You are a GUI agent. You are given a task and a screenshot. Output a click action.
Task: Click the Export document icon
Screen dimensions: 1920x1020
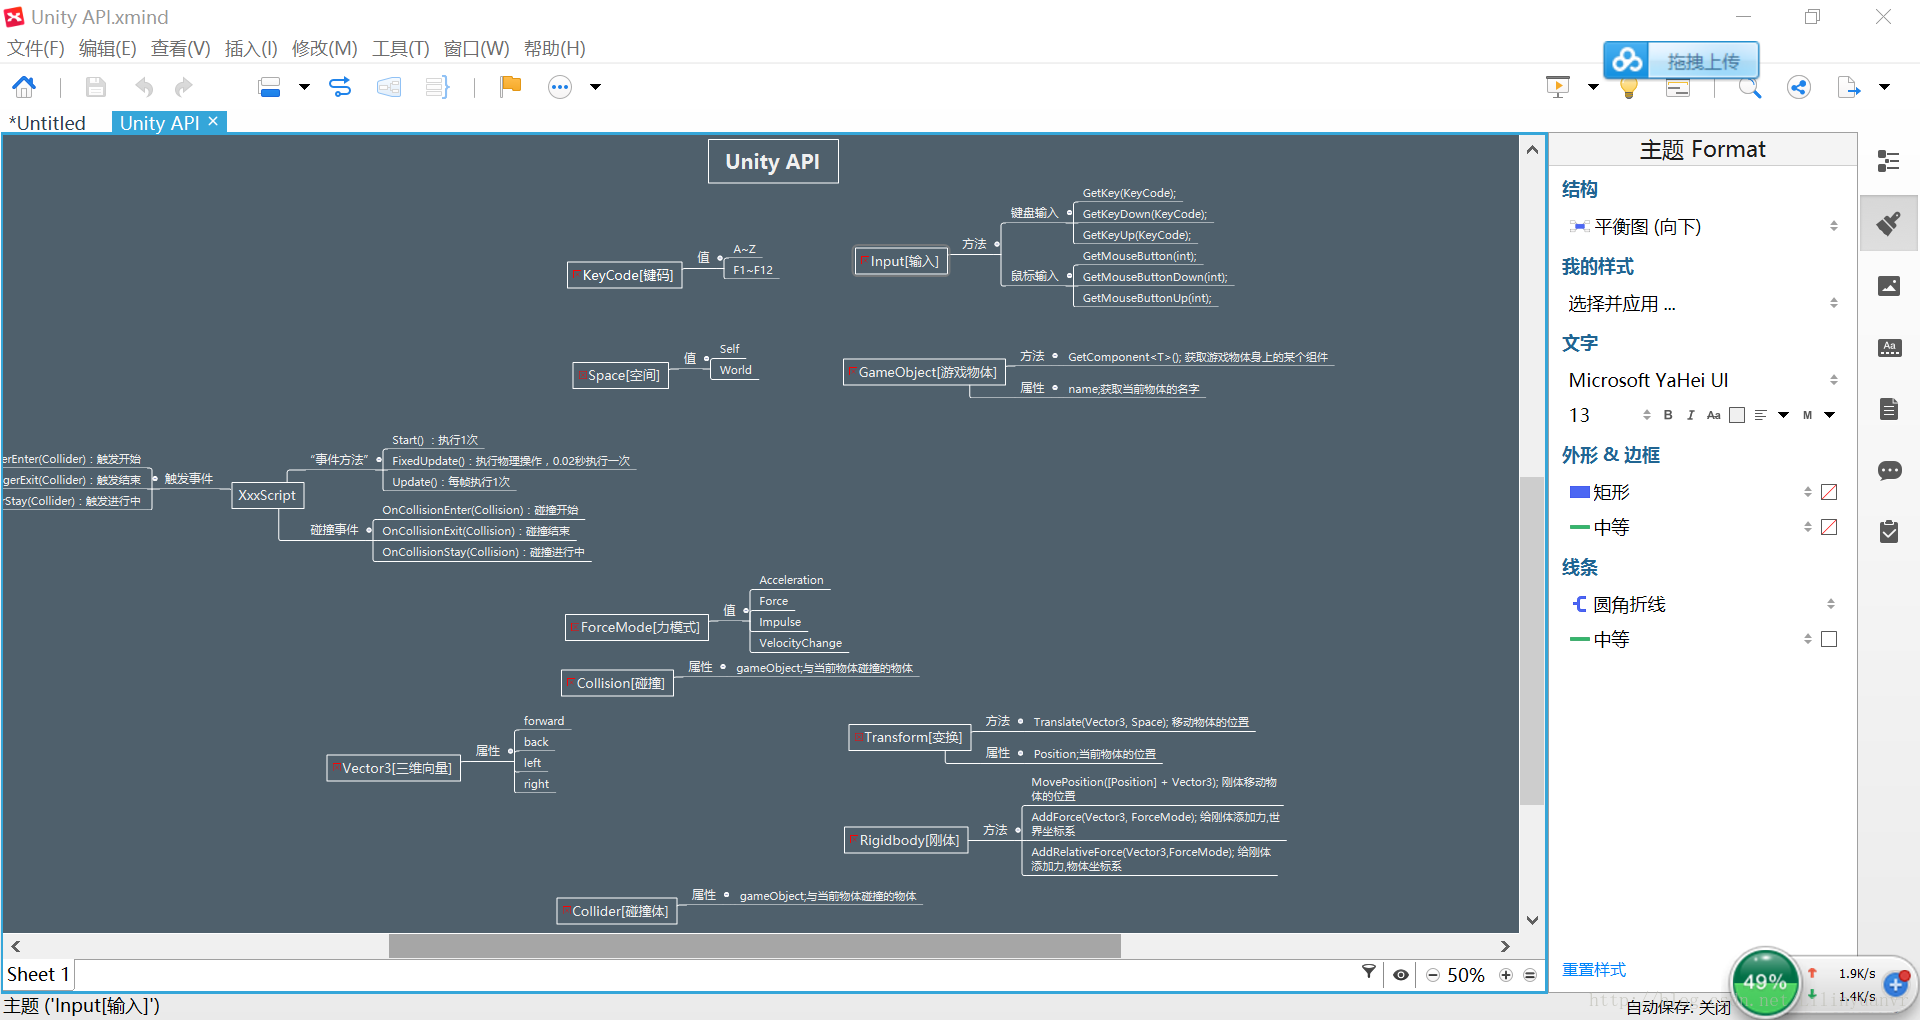[1848, 87]
